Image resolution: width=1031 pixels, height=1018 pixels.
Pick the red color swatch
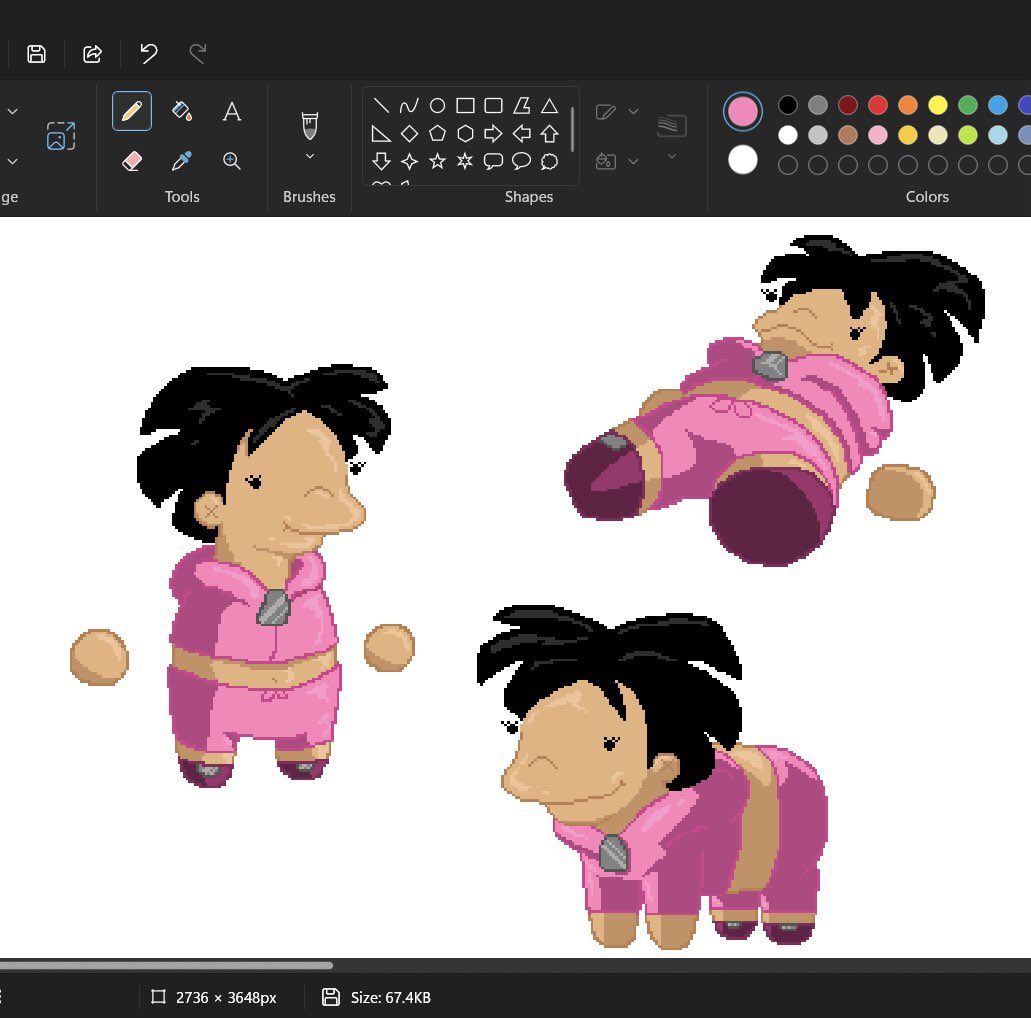[878, 105]
